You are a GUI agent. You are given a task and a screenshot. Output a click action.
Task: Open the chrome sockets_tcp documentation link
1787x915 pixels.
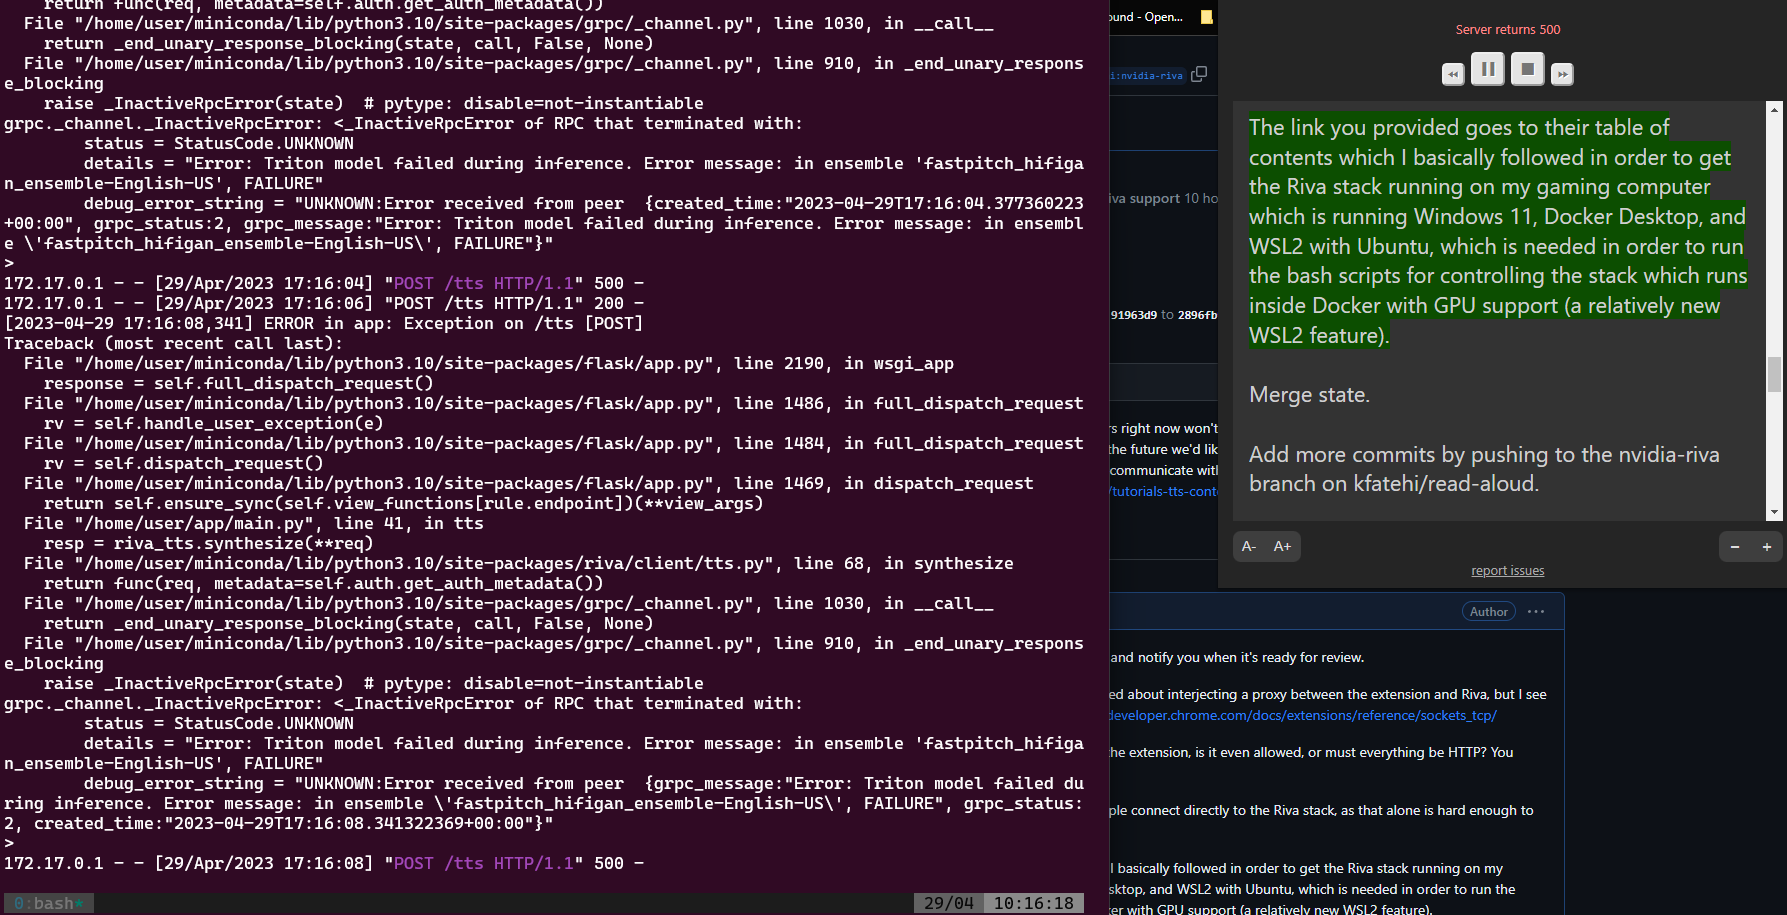coord(1300,715)
